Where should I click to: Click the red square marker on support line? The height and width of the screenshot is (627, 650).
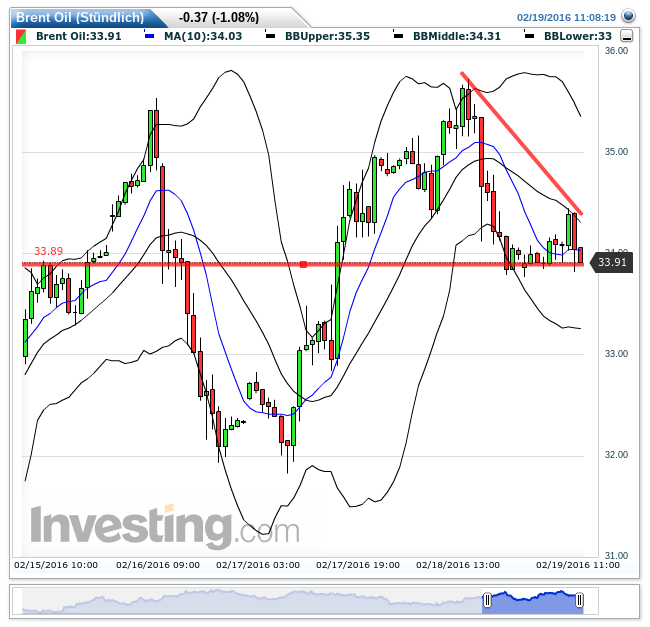point(303,264)
